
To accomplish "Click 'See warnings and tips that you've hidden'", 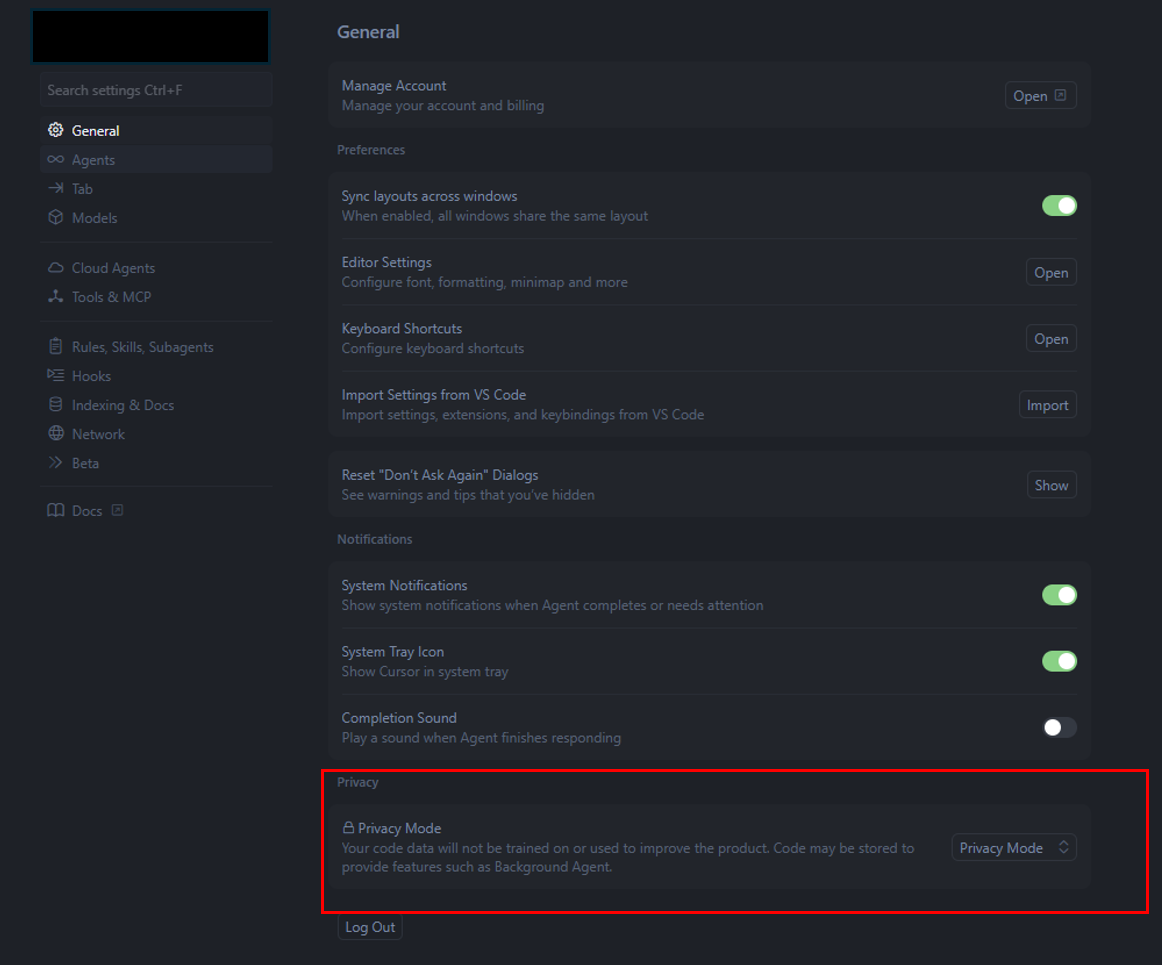I will (x=468, y=494).
